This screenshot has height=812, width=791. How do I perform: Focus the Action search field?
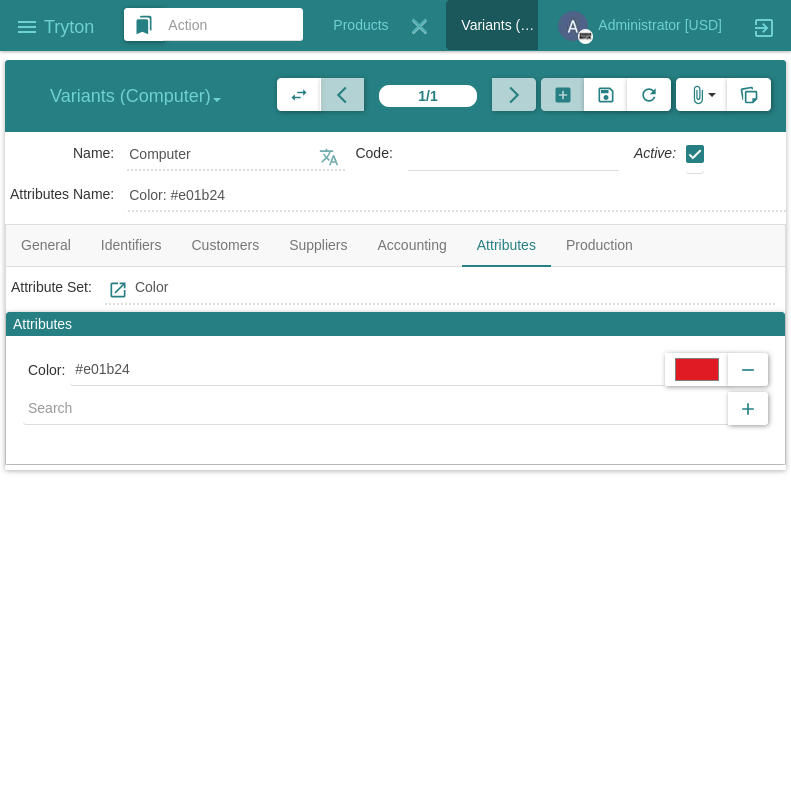coord(232,25)
